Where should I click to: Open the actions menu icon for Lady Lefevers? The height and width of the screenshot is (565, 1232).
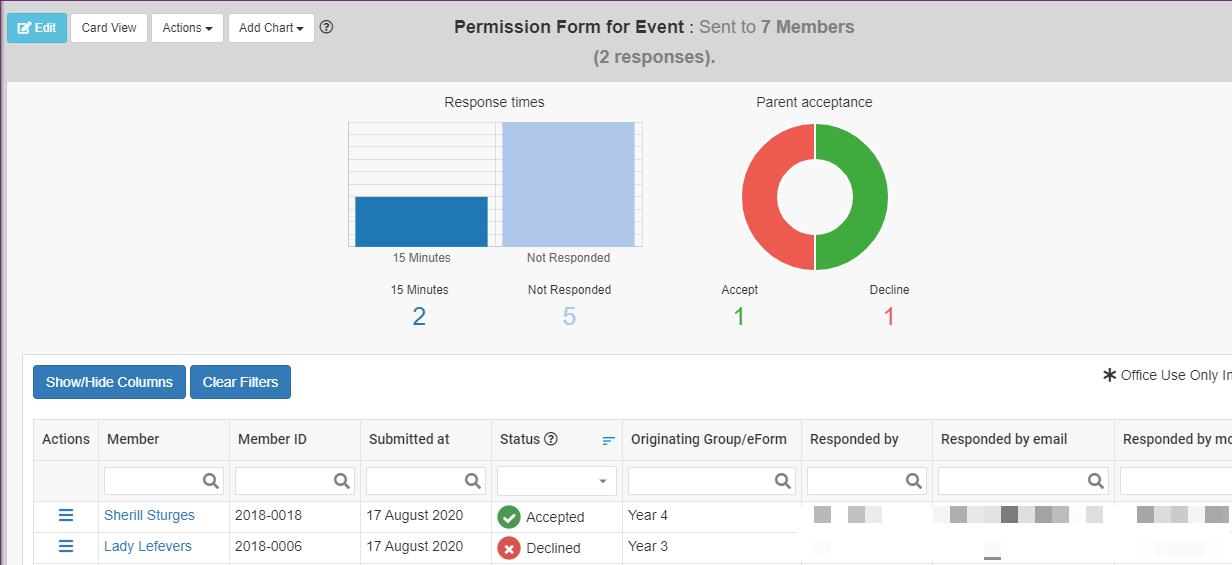click(x=66, y=546)
